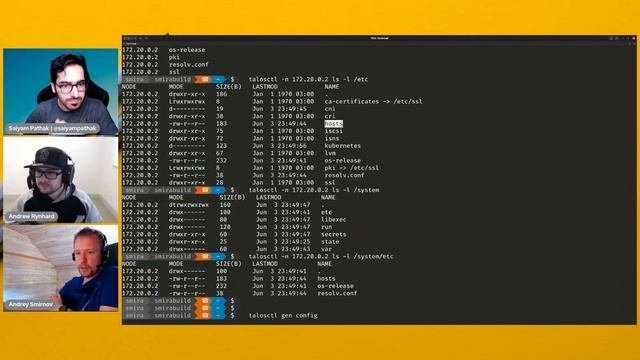Click the 'kubernetes' directory name
The height and width of the screenshot is (360, 640).
(x=342, y=145)
